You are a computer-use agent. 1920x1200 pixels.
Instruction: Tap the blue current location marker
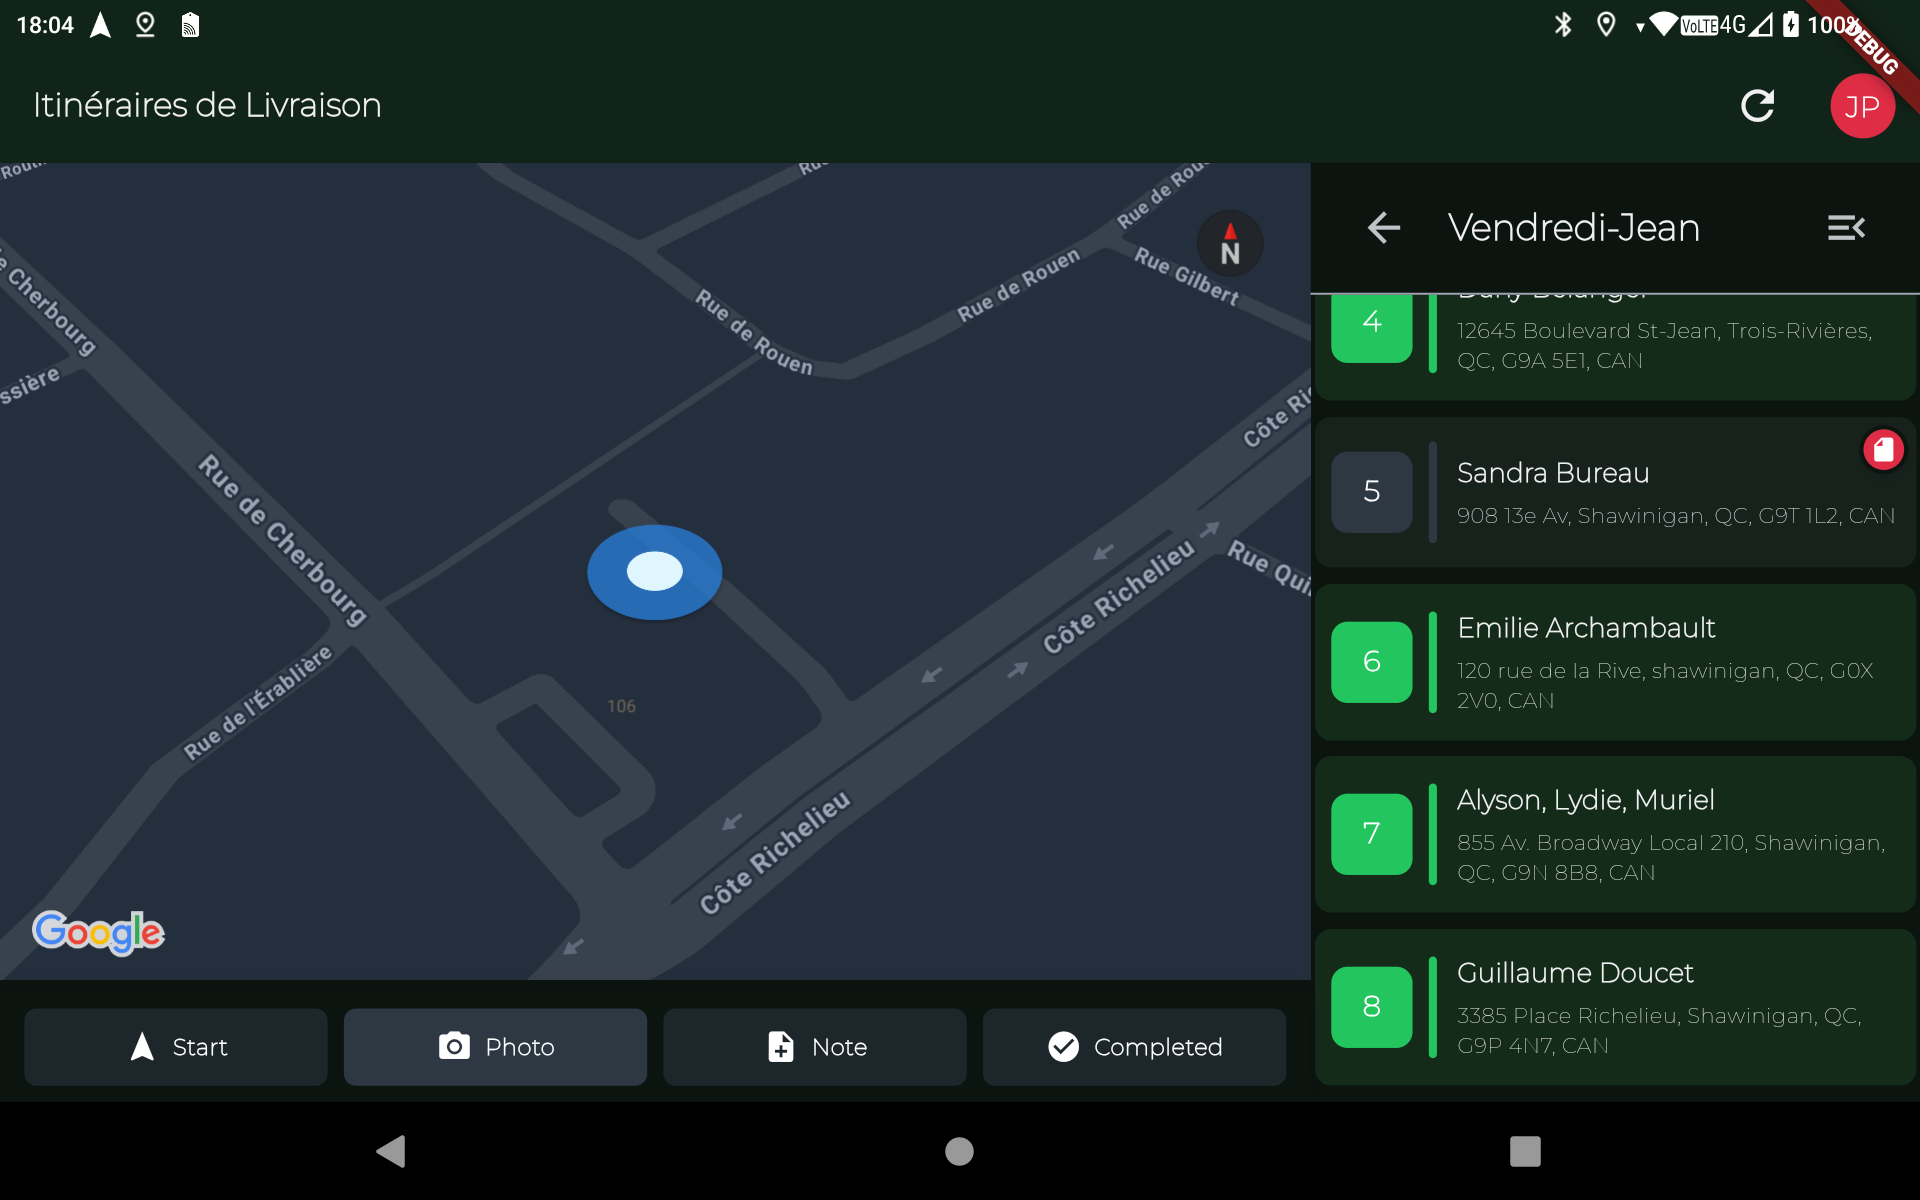654,572
